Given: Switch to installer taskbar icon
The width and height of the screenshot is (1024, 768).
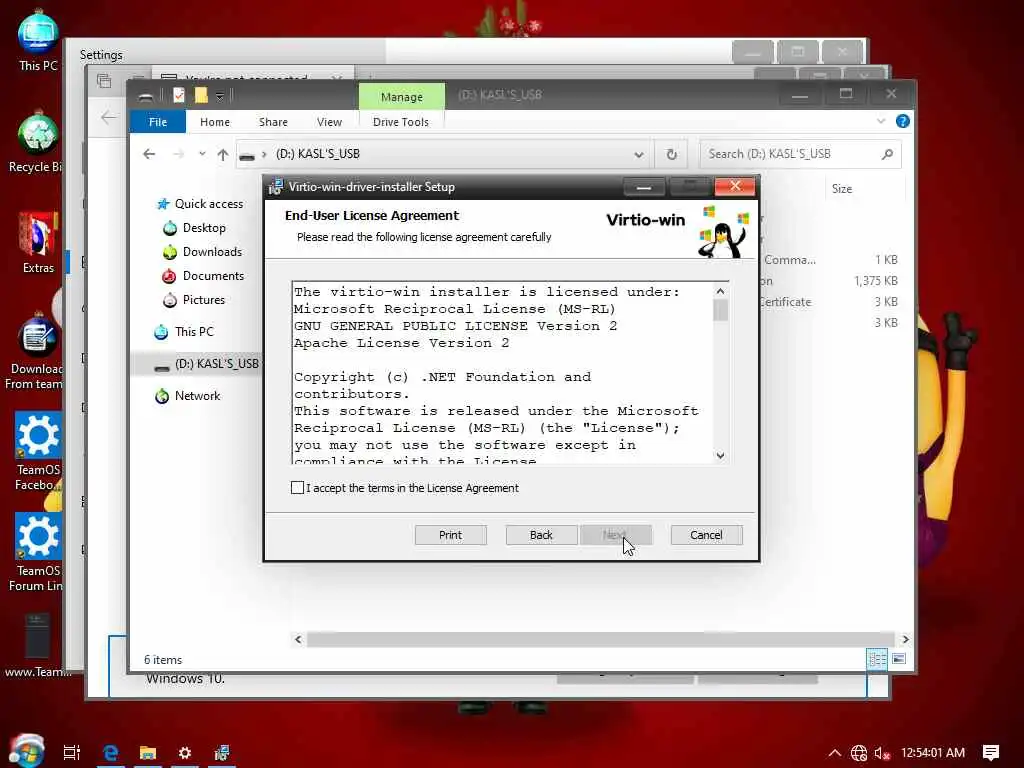Looking at the screenshot, I should tap(222, 753).
